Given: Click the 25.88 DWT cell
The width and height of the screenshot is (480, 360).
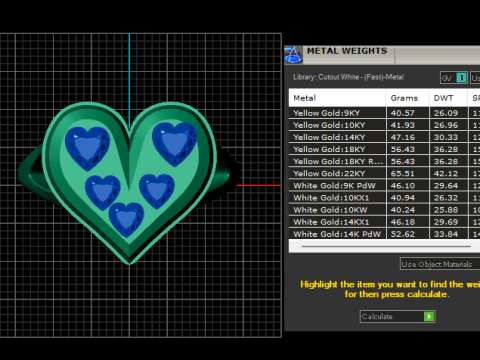Looking at the screenshot, I should coord(448,210).
